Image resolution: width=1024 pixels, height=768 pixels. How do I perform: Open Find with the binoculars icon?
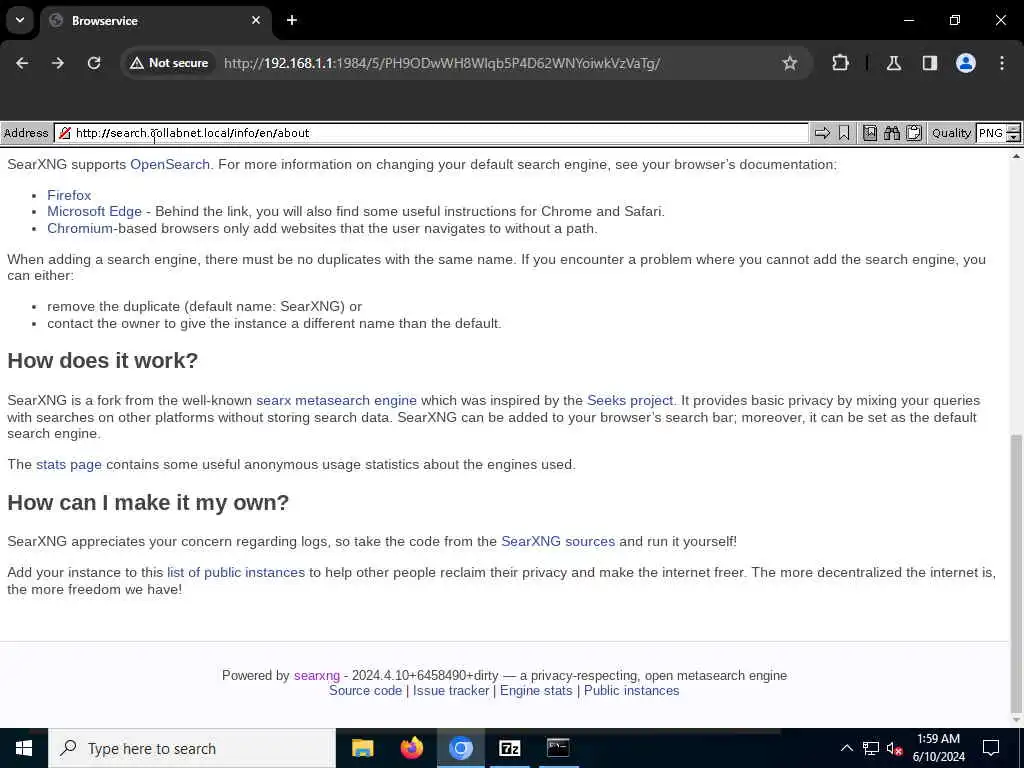click(x=891, y=133)
